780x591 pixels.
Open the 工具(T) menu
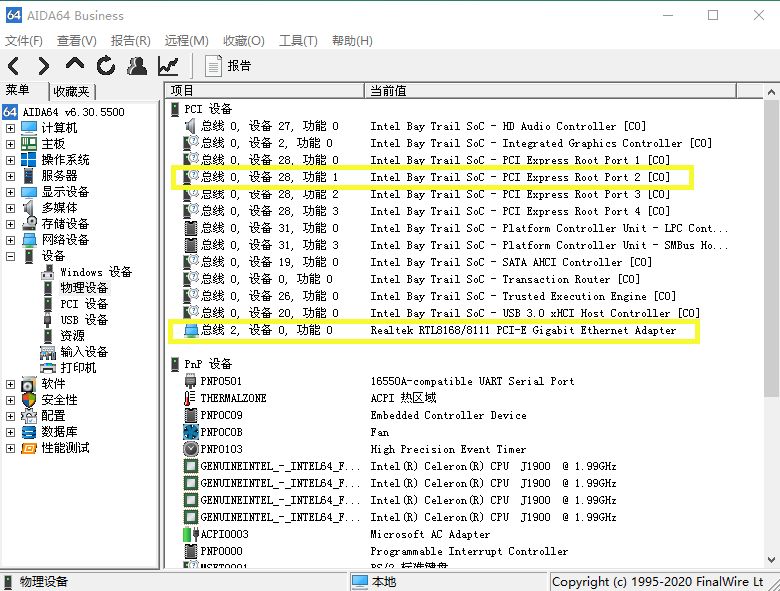[298, 40]
